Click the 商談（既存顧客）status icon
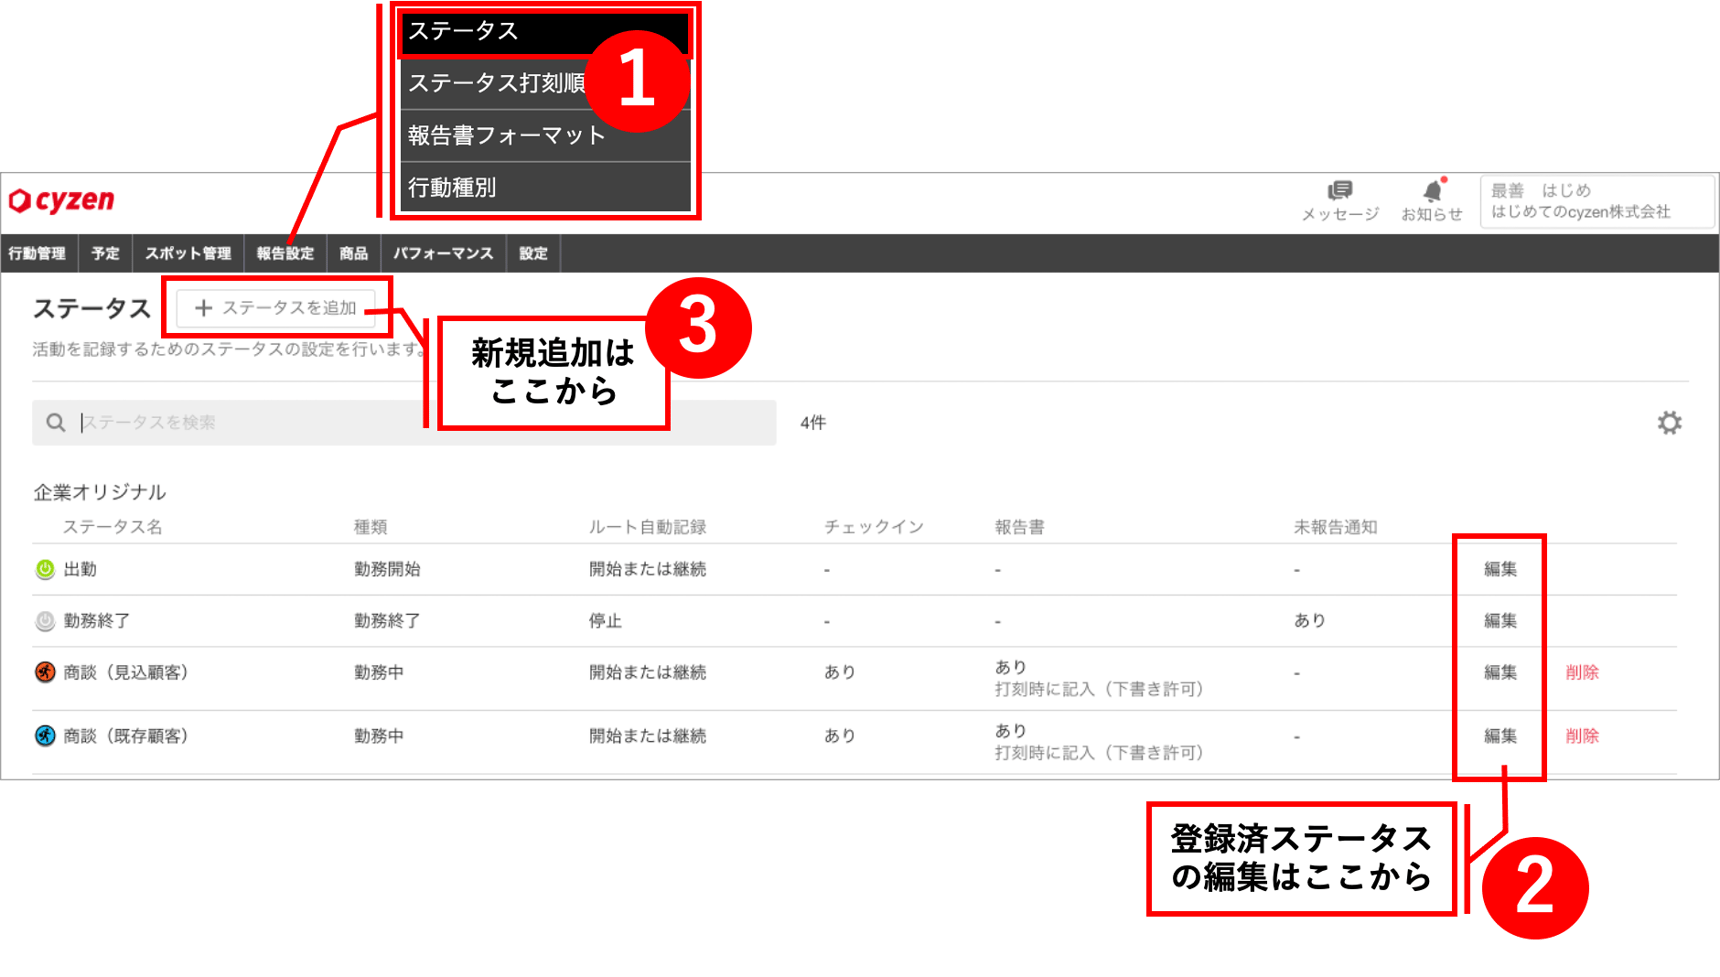The image size is (1720, 977). coord(45,736)
